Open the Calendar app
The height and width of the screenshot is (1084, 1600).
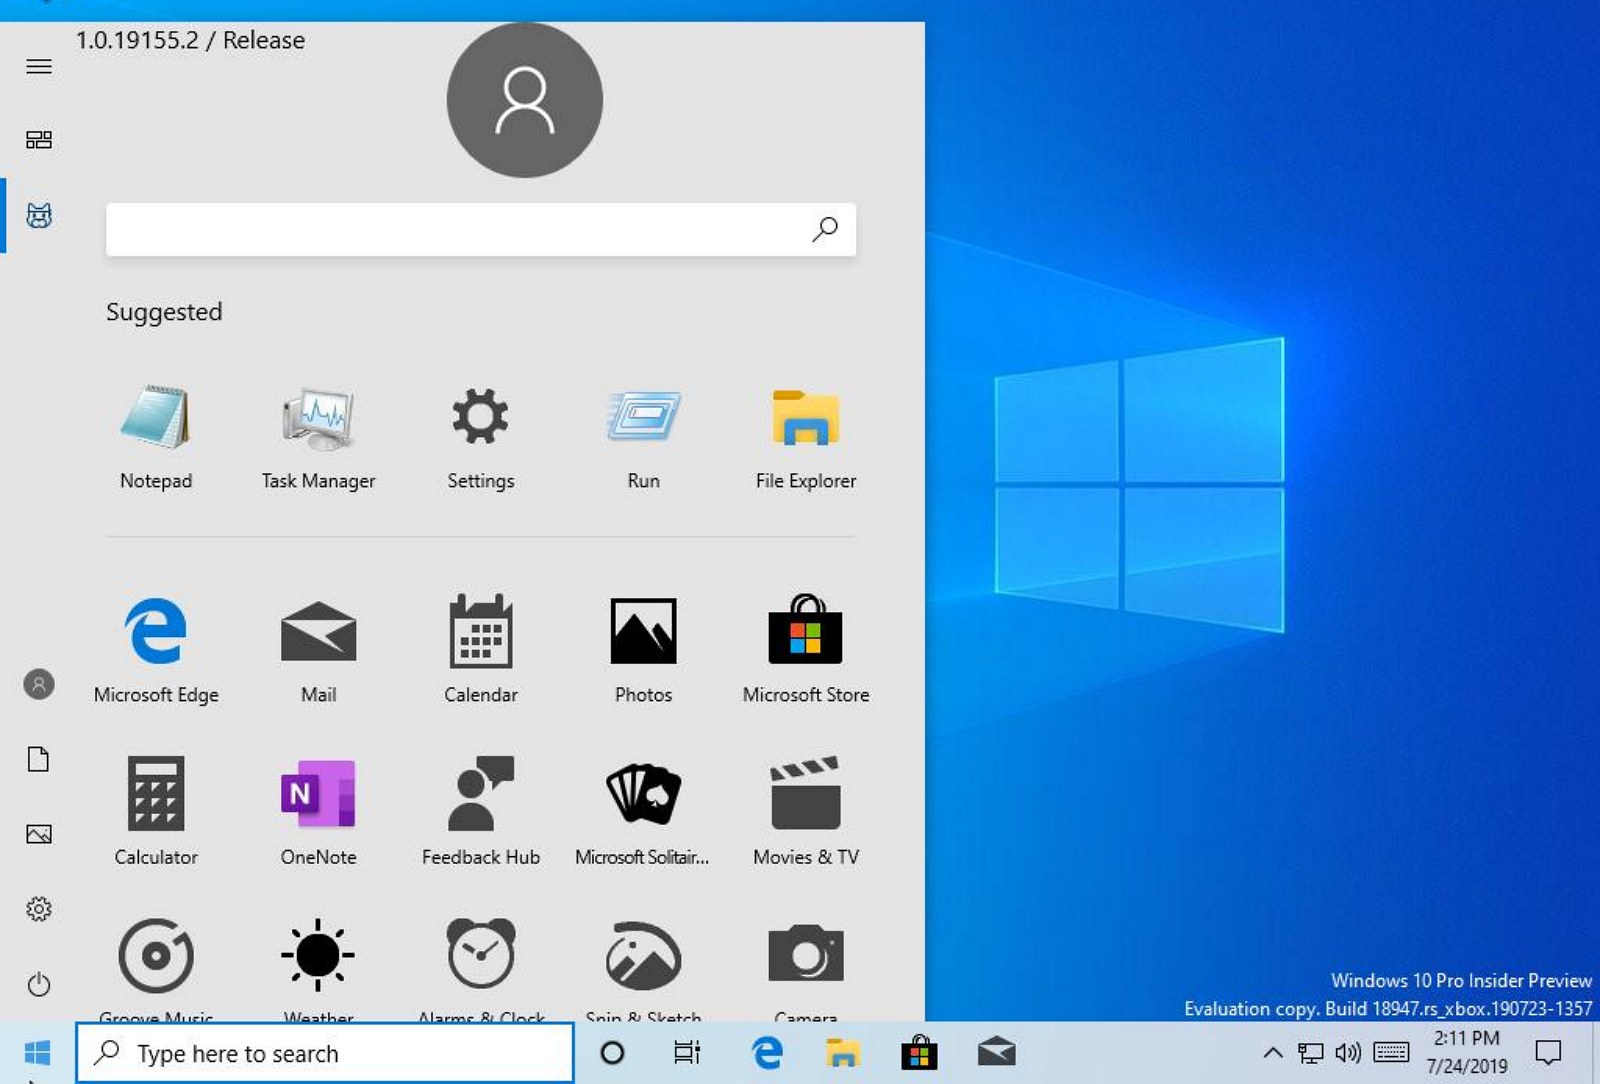[x=480, y=650]
